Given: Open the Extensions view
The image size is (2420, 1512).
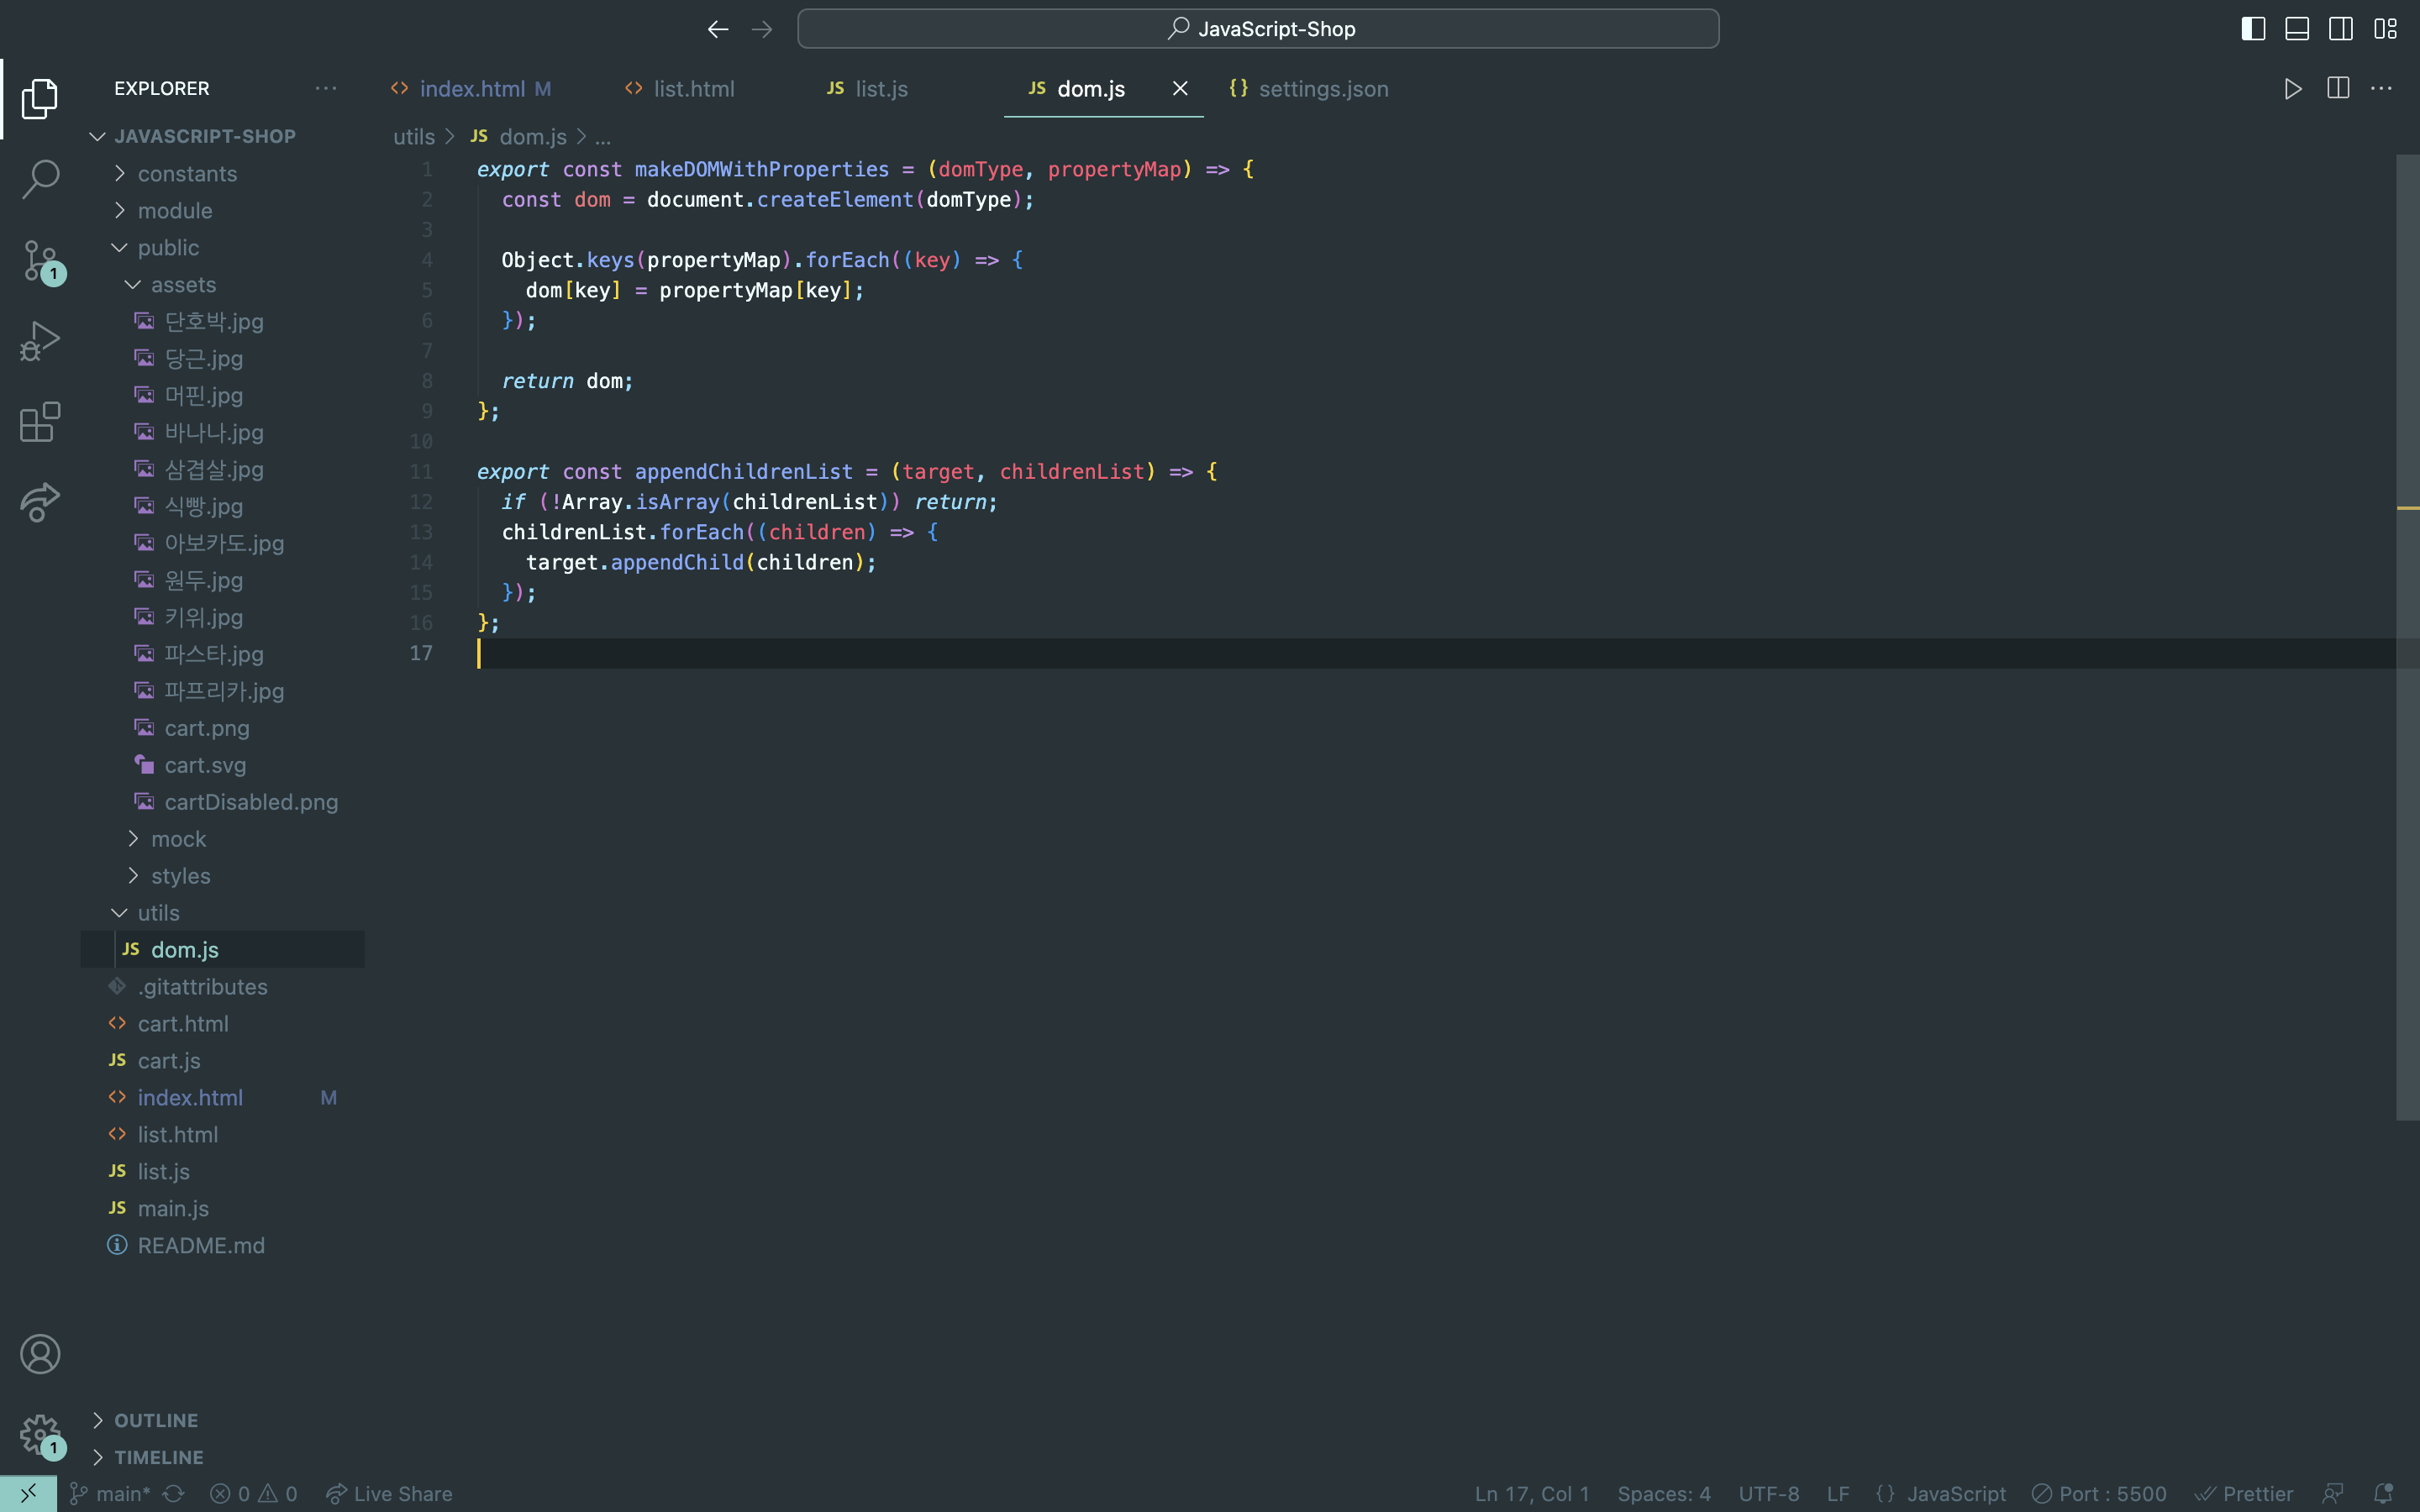Looking at the screenshot, I should [40, 422].
